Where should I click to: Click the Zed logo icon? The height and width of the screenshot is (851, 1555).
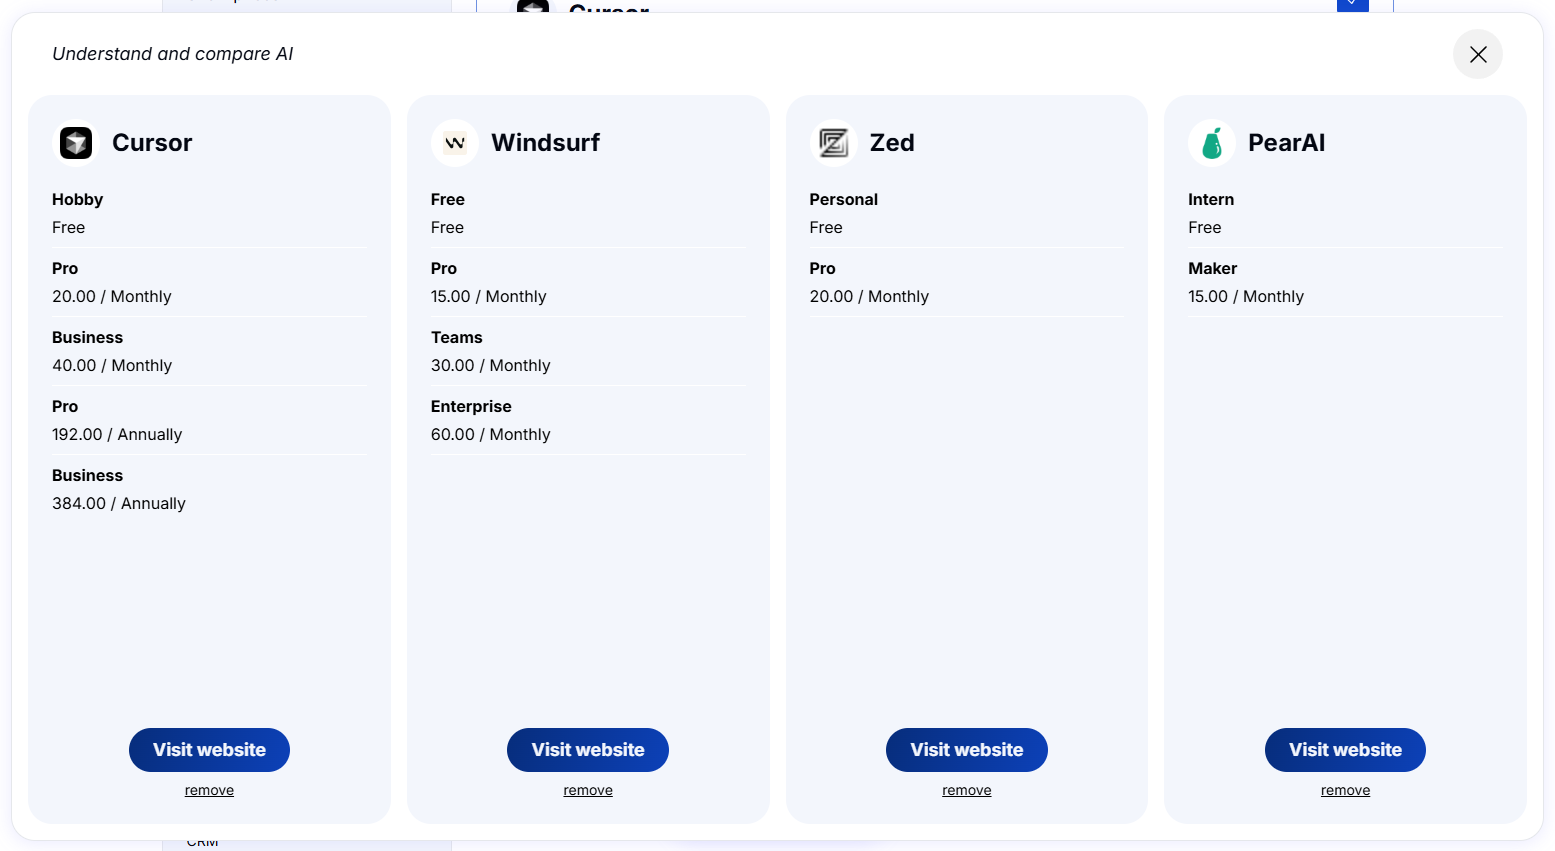(x=833, y=142)
